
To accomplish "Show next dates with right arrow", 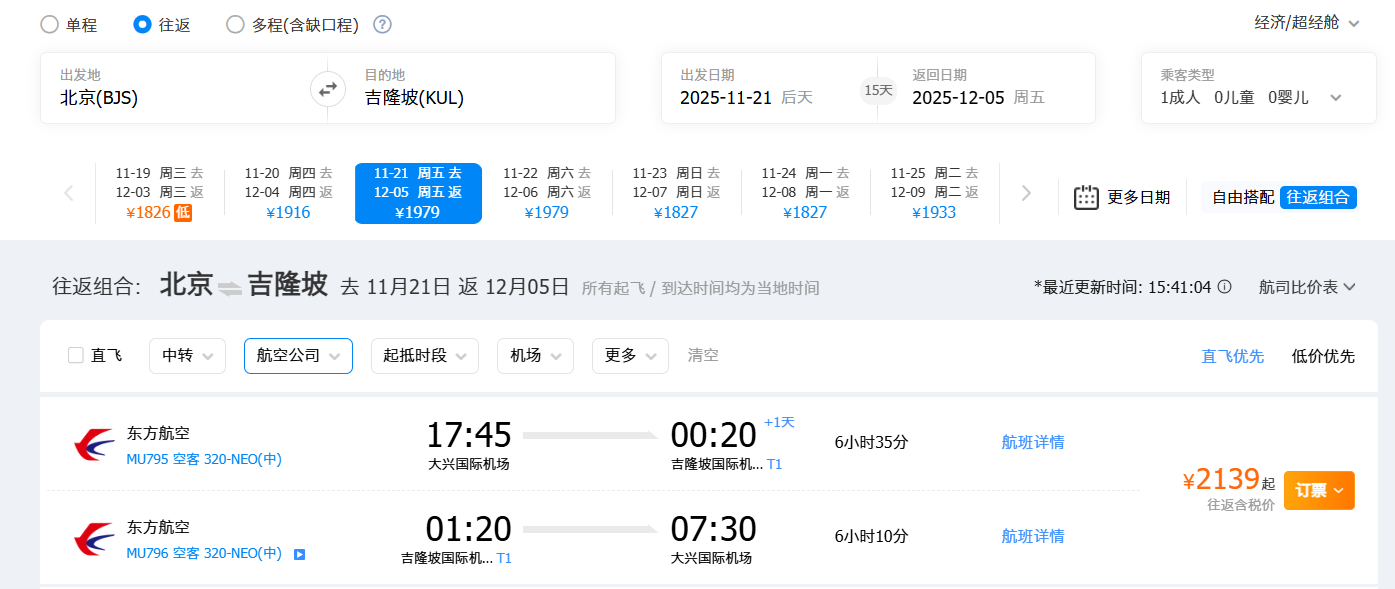I will pyautogui.click(x=1026, y=193).
